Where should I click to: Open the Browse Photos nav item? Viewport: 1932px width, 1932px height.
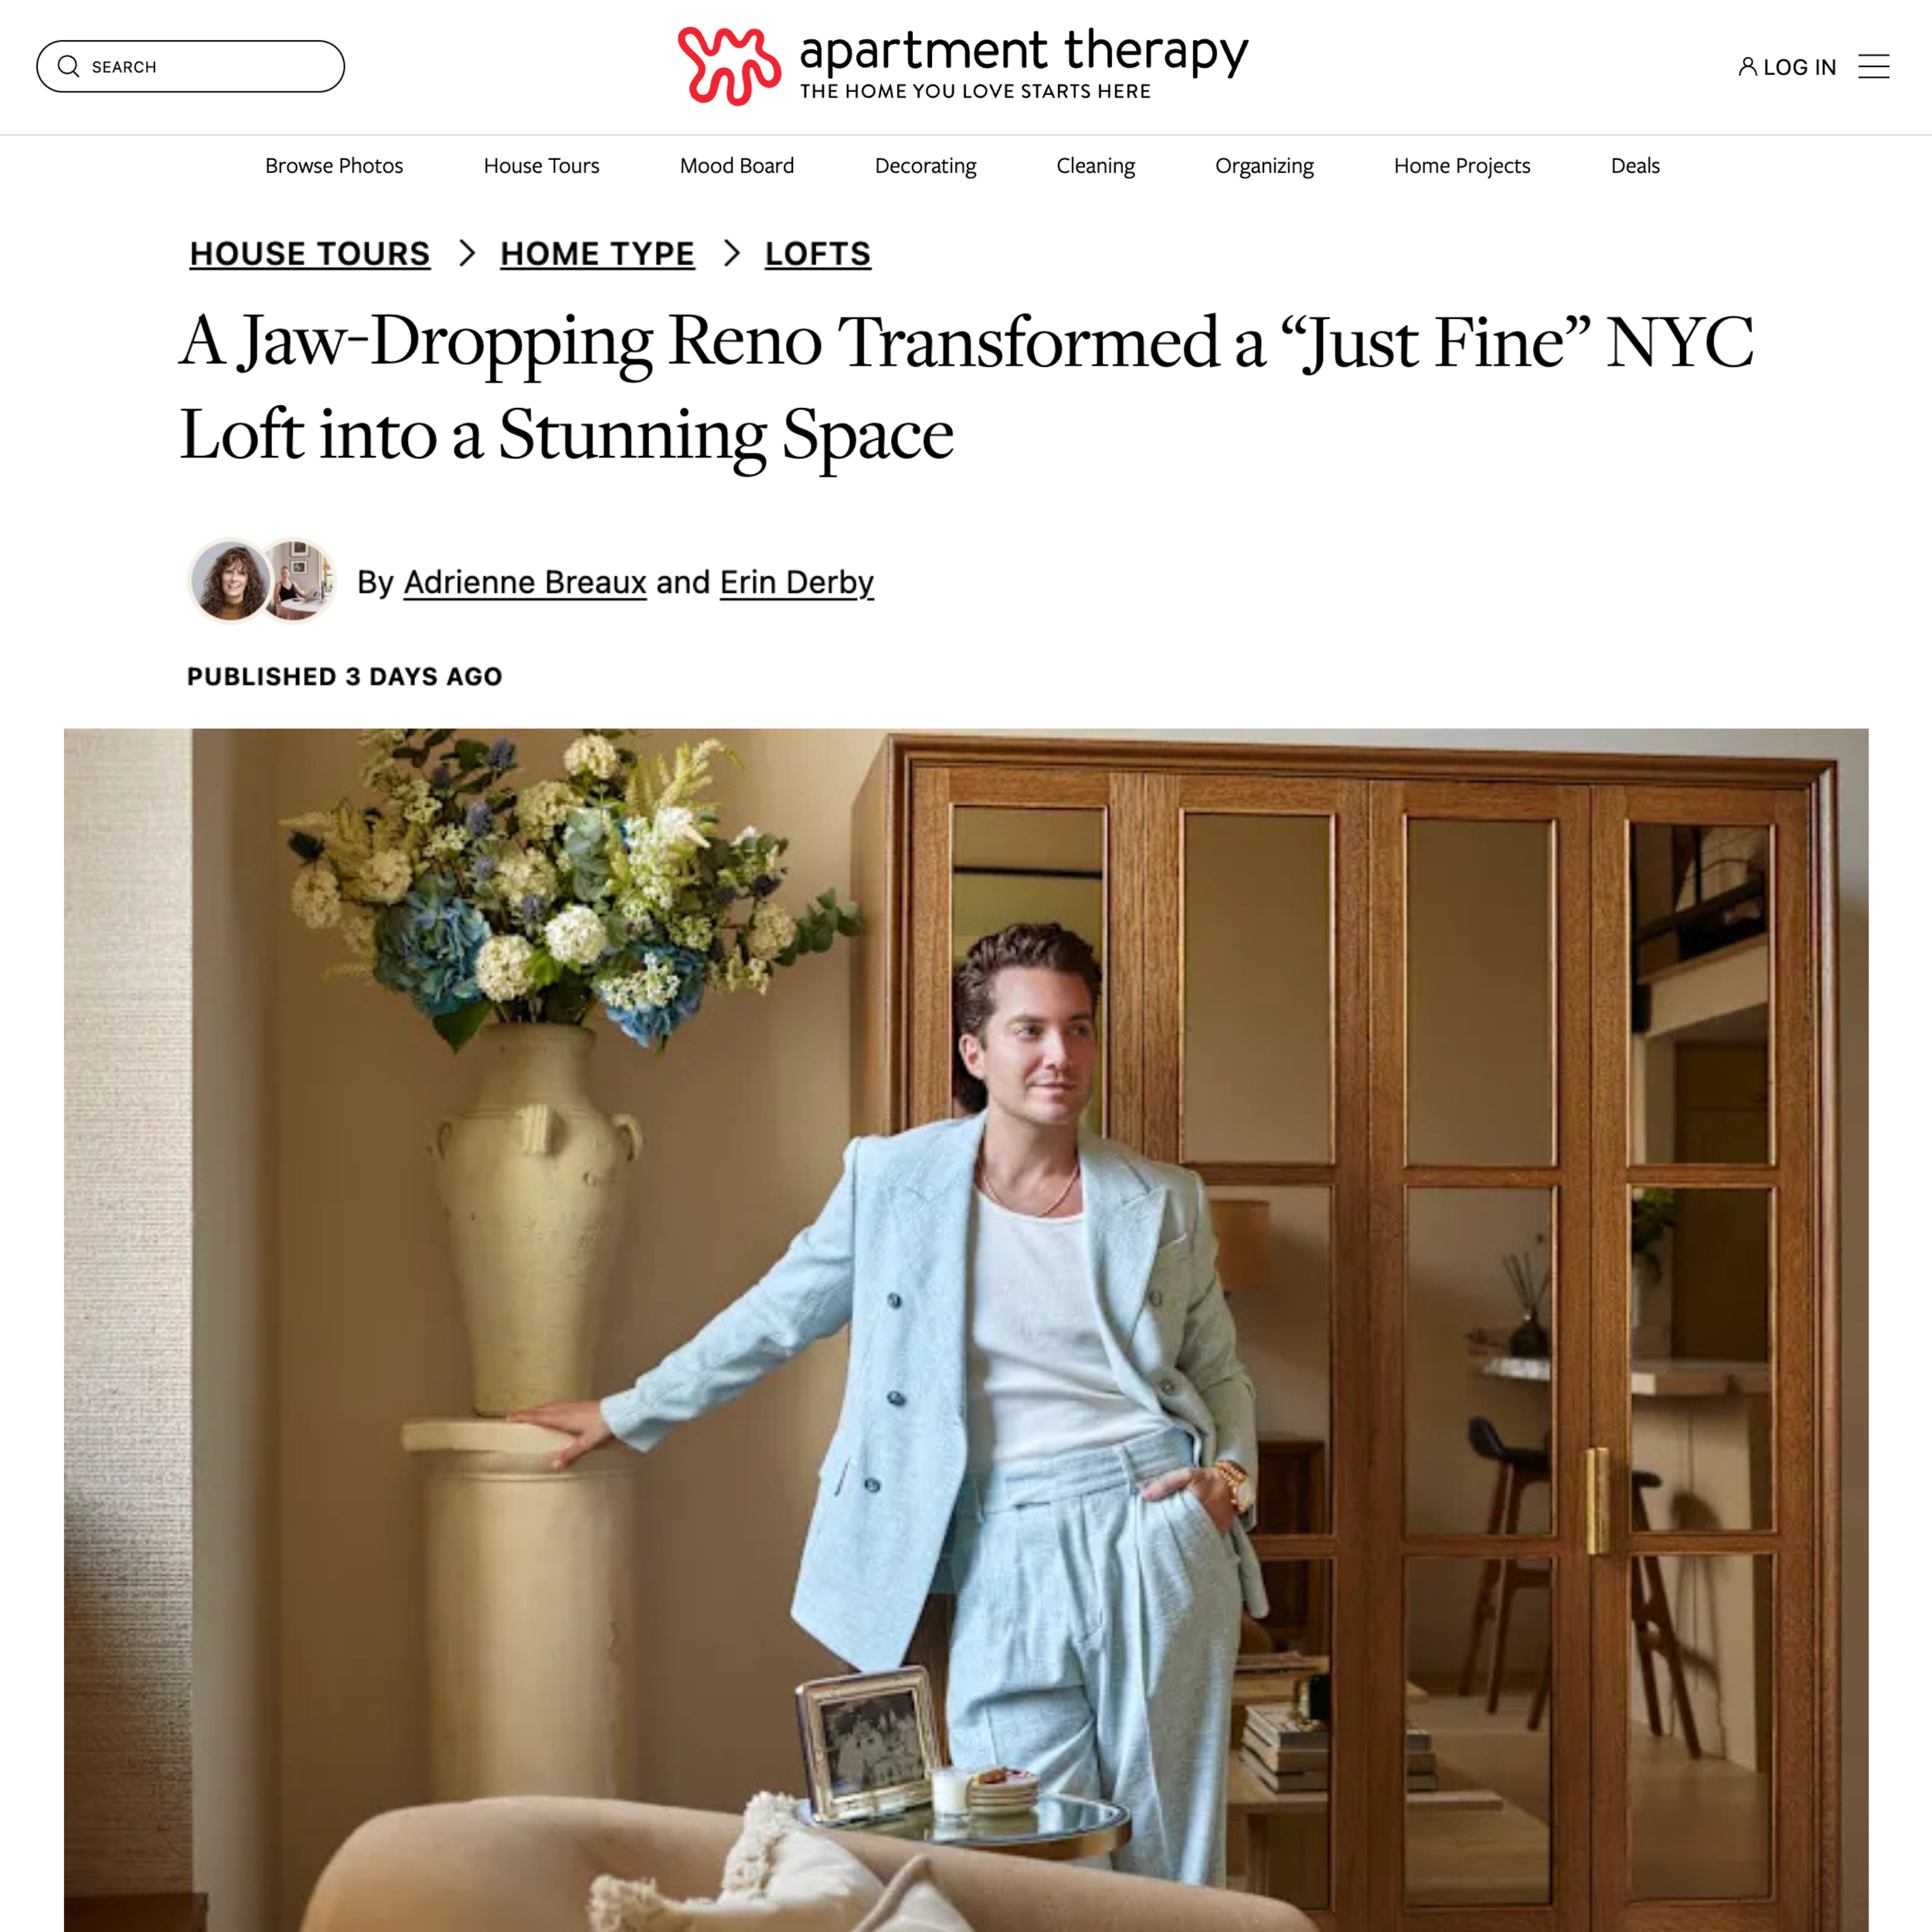click(334, 166)
